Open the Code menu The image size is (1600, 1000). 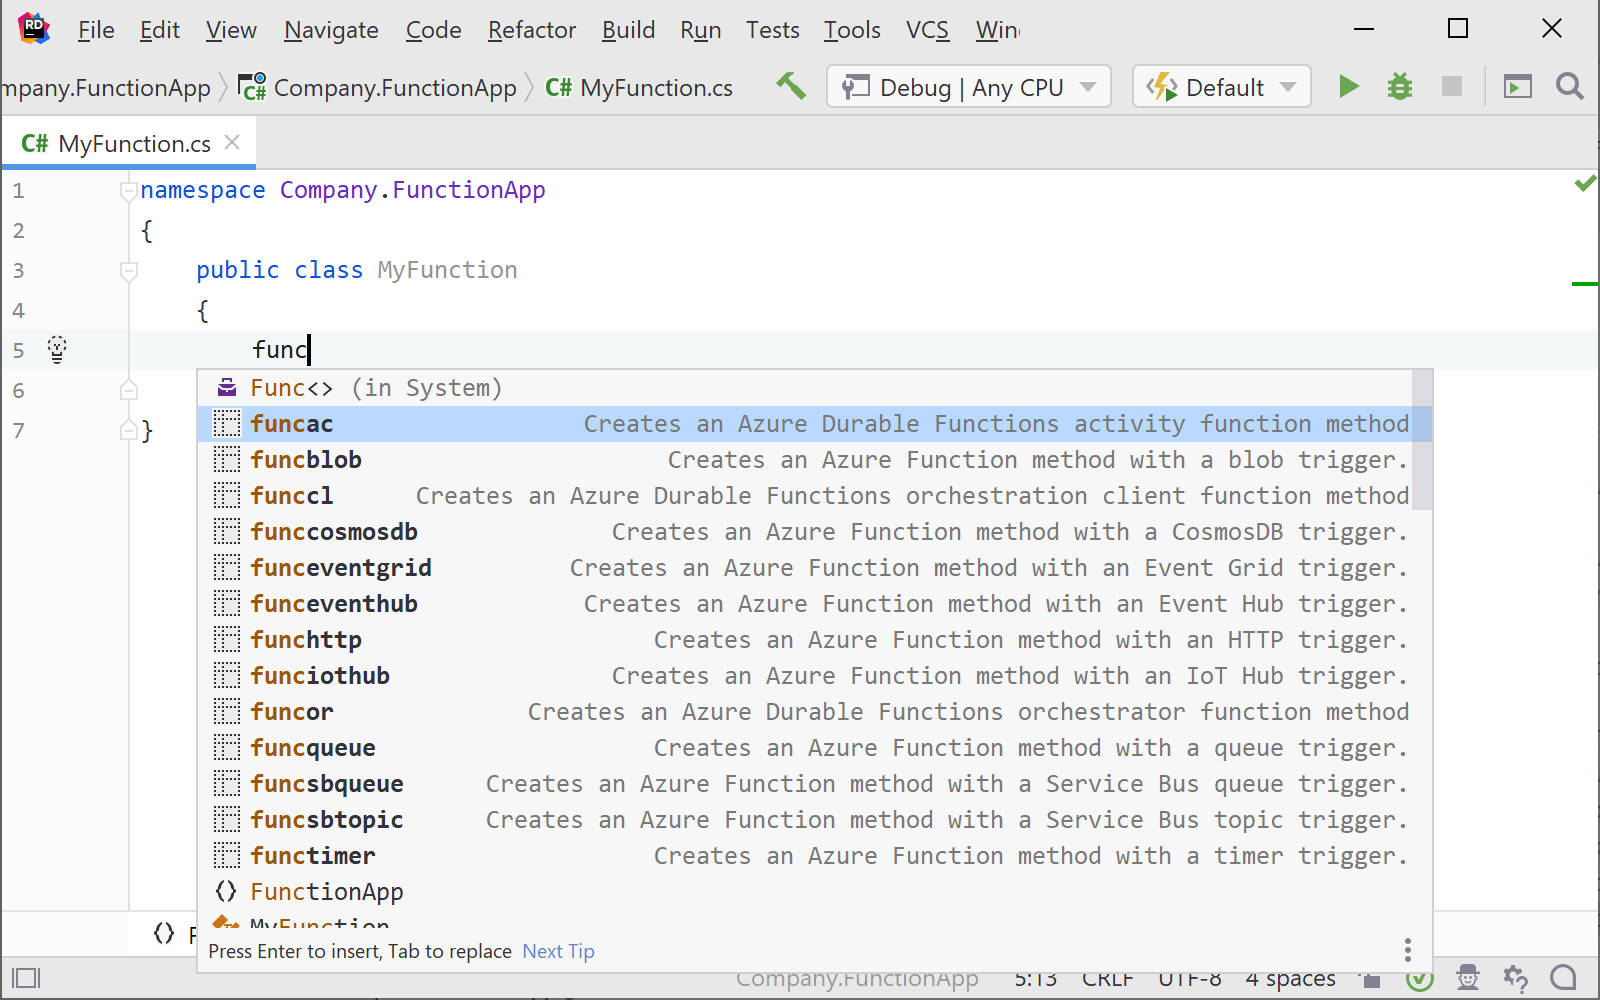433,30
